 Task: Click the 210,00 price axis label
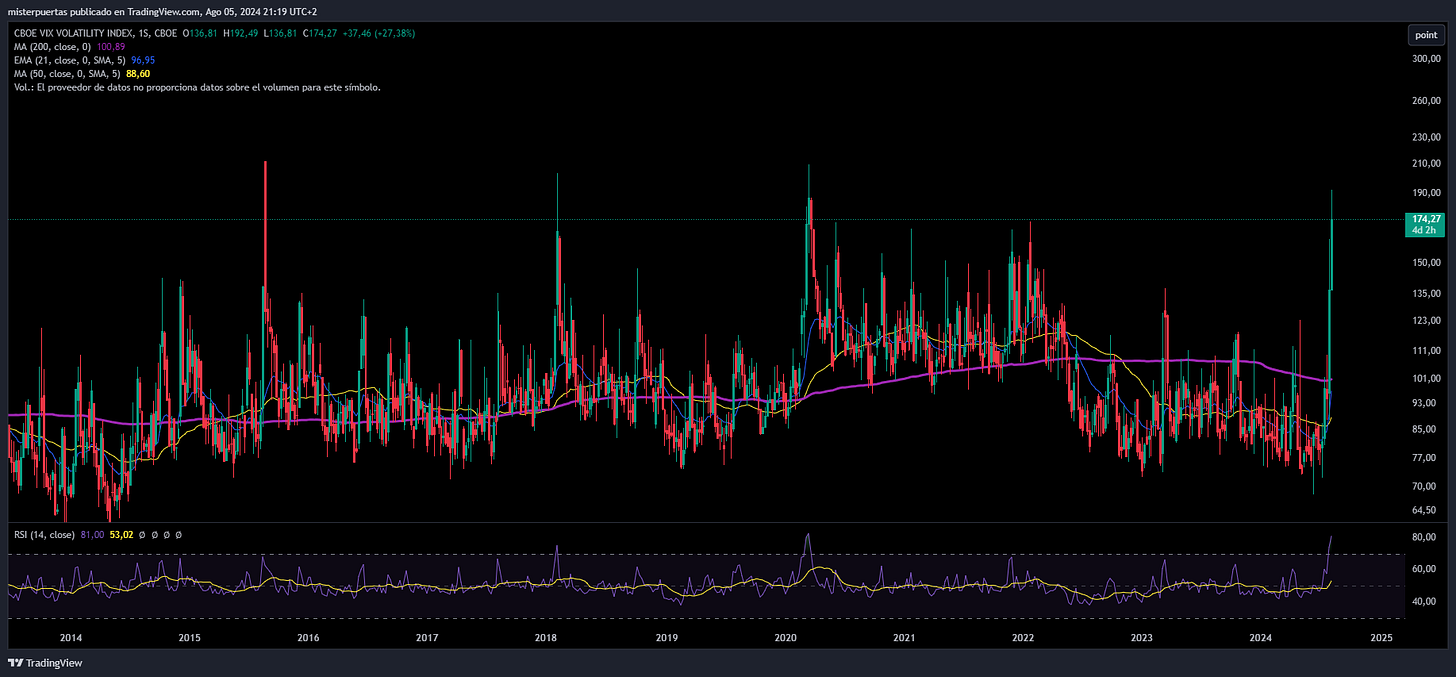(x=1425, y=164)
